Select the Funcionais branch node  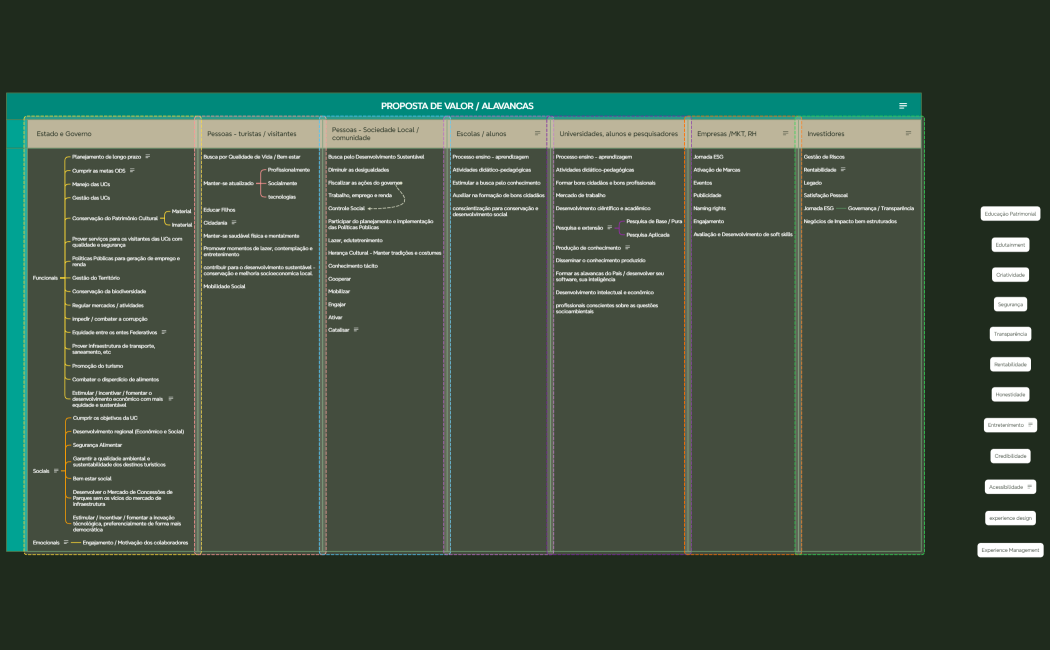(x=46, y=277)
